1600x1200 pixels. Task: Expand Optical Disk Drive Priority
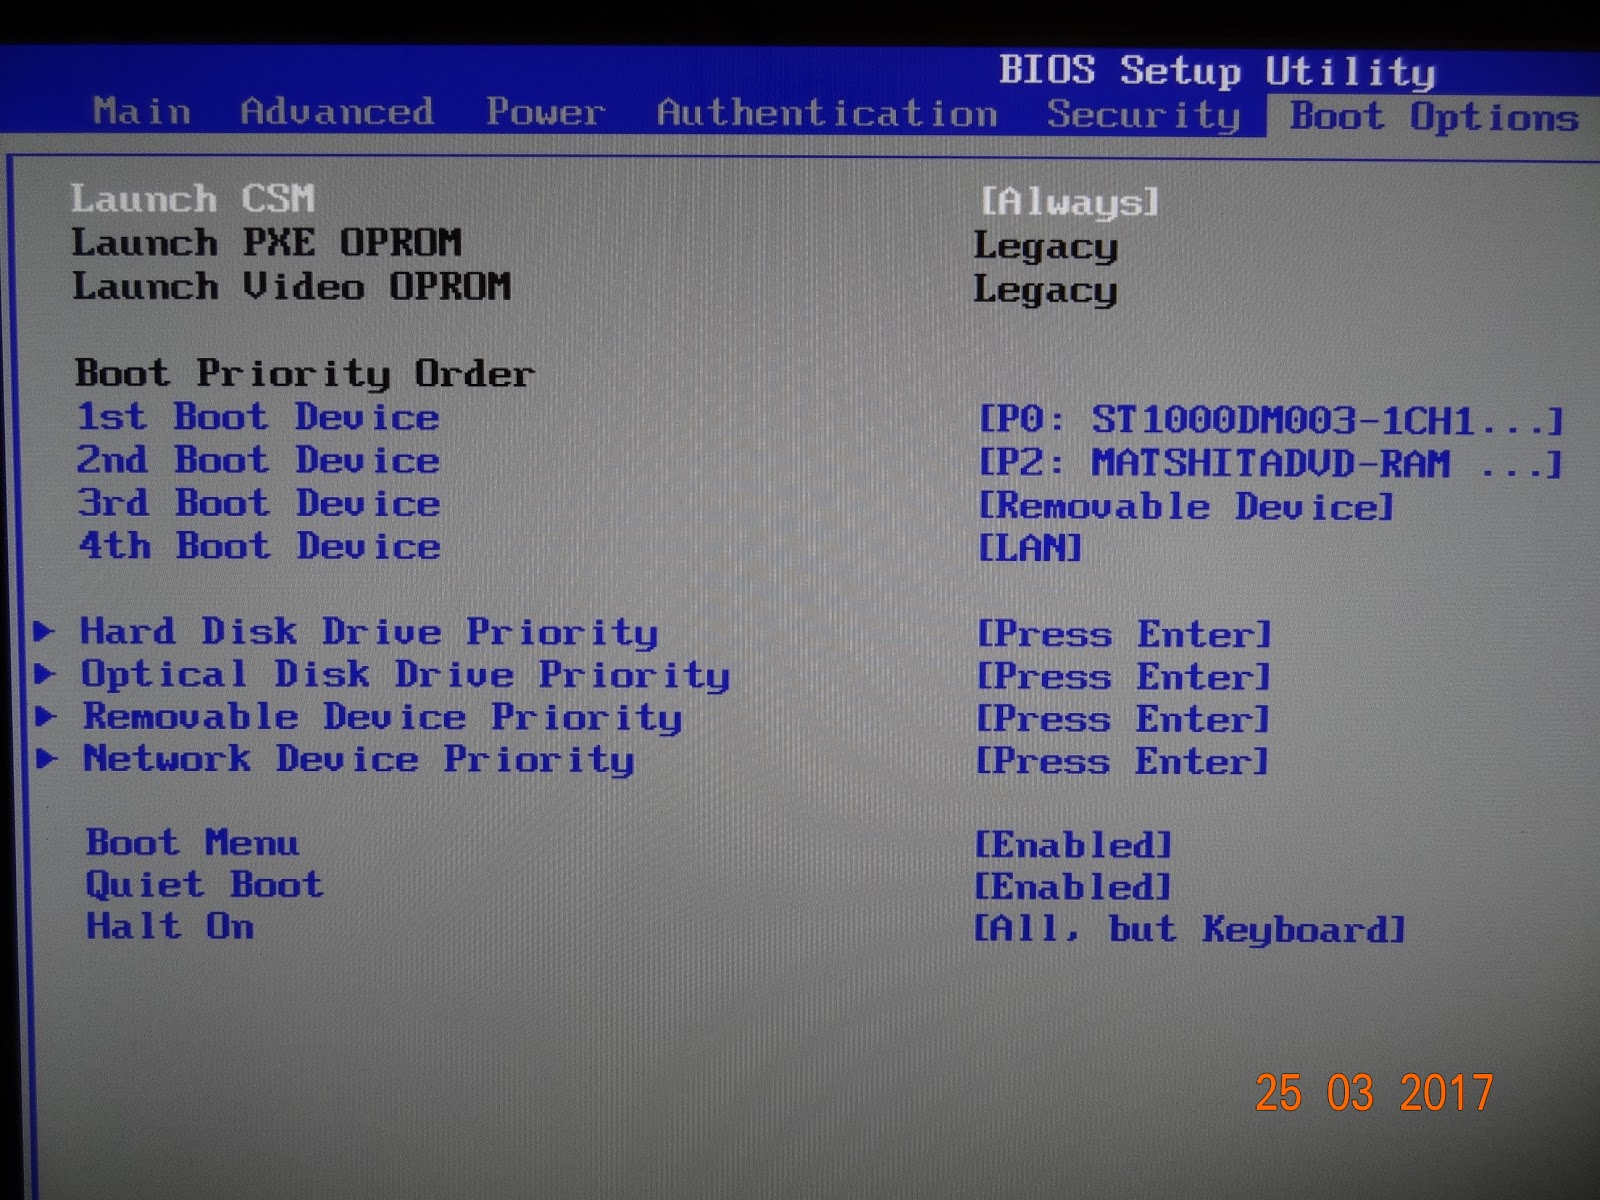(x=405, y=675)
